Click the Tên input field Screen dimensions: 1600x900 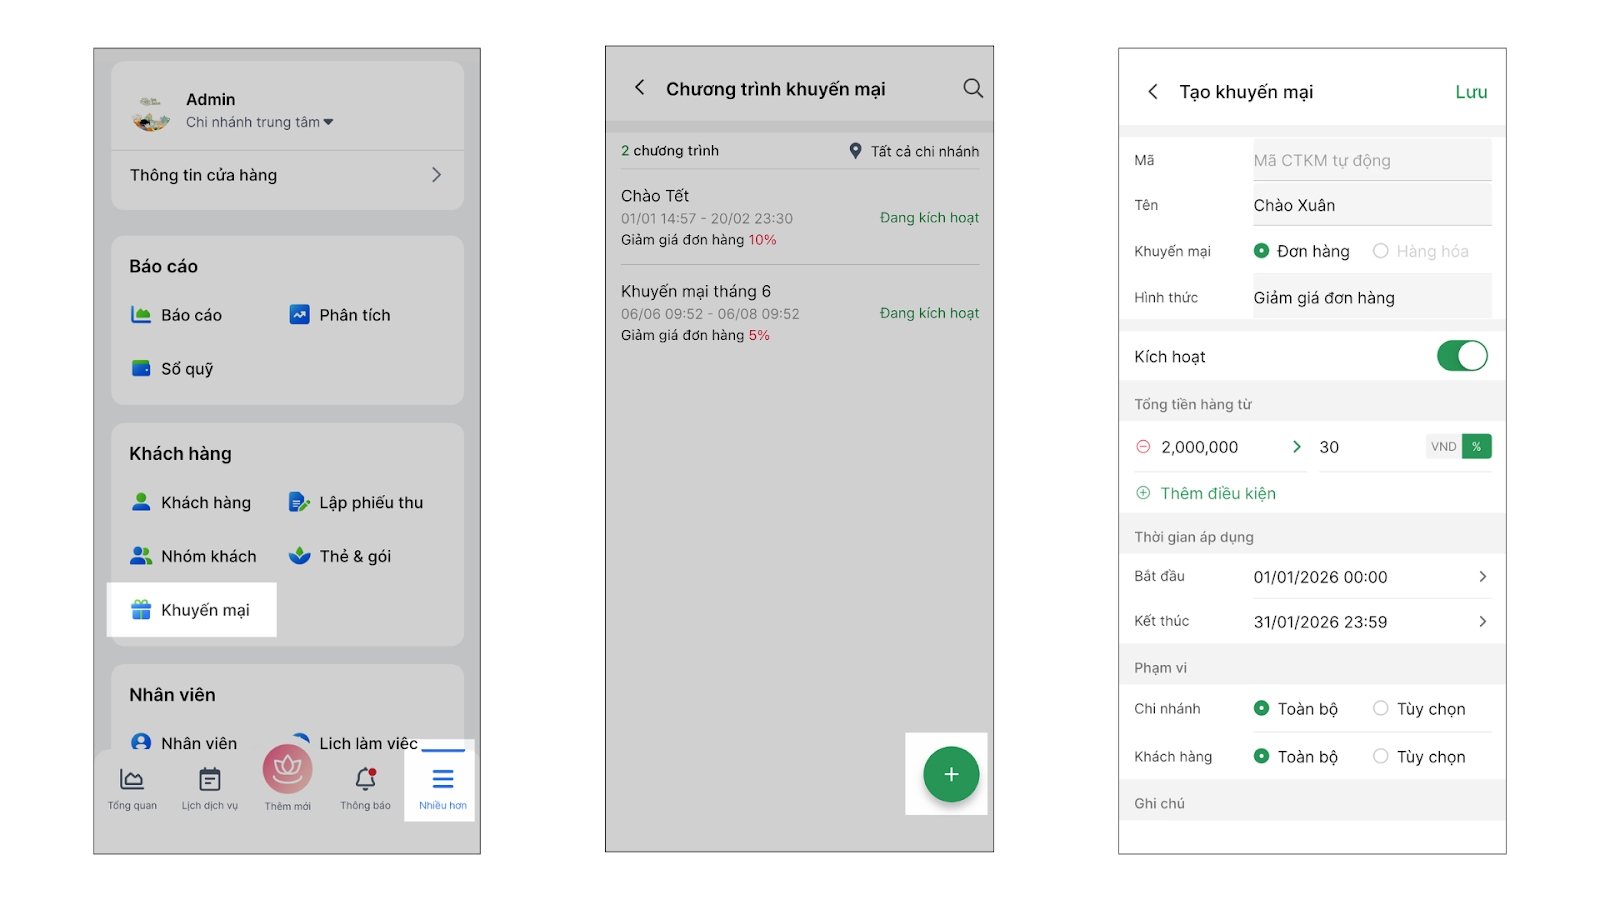[1370, 205]
